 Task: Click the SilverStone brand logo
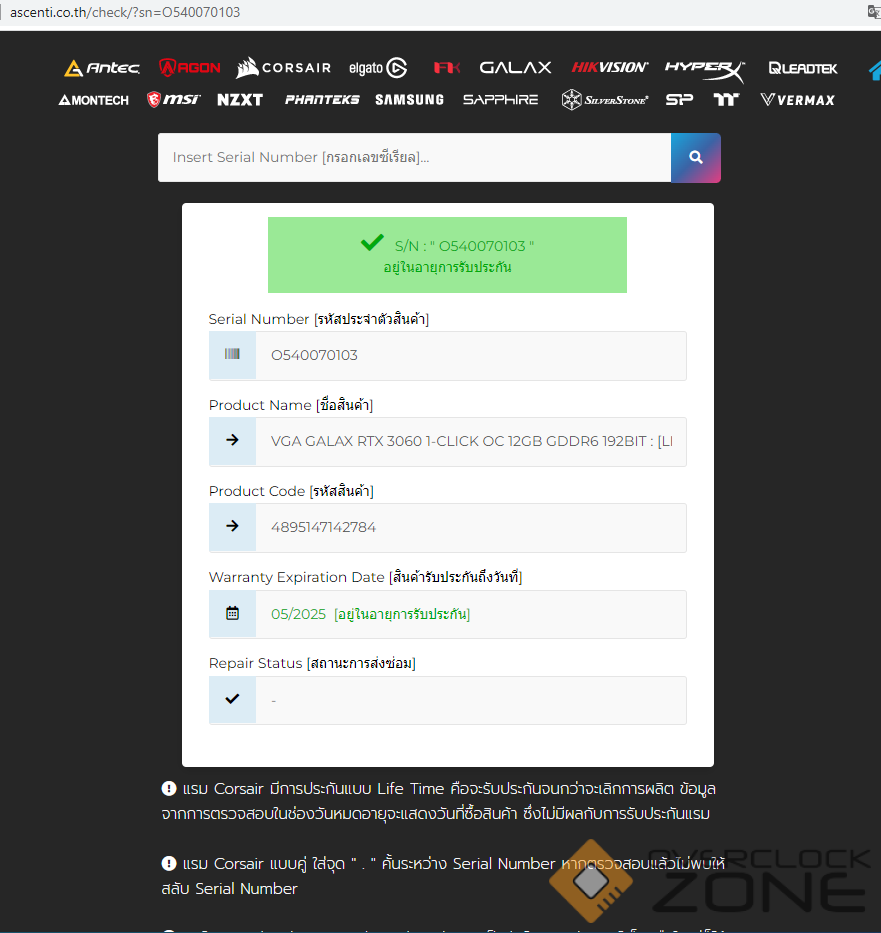(604, 100)
